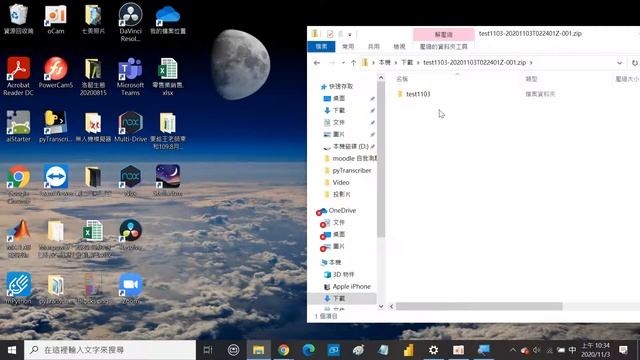This screenshot has width=640, height=360.
Task: Select the Extract contextual tab
Action: point(444,34)
